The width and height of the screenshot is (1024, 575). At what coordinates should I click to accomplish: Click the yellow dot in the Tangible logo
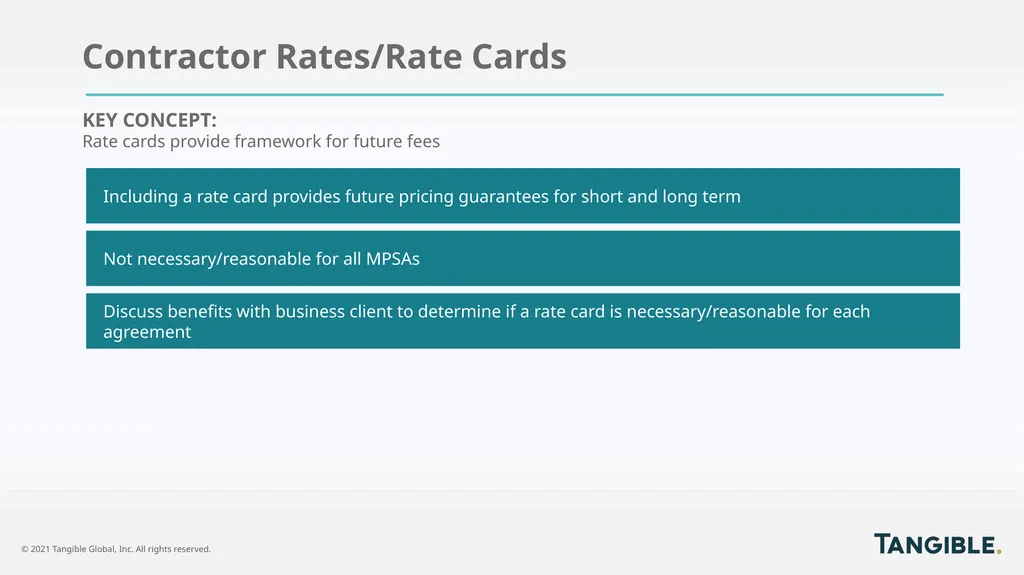coord(999,551)
